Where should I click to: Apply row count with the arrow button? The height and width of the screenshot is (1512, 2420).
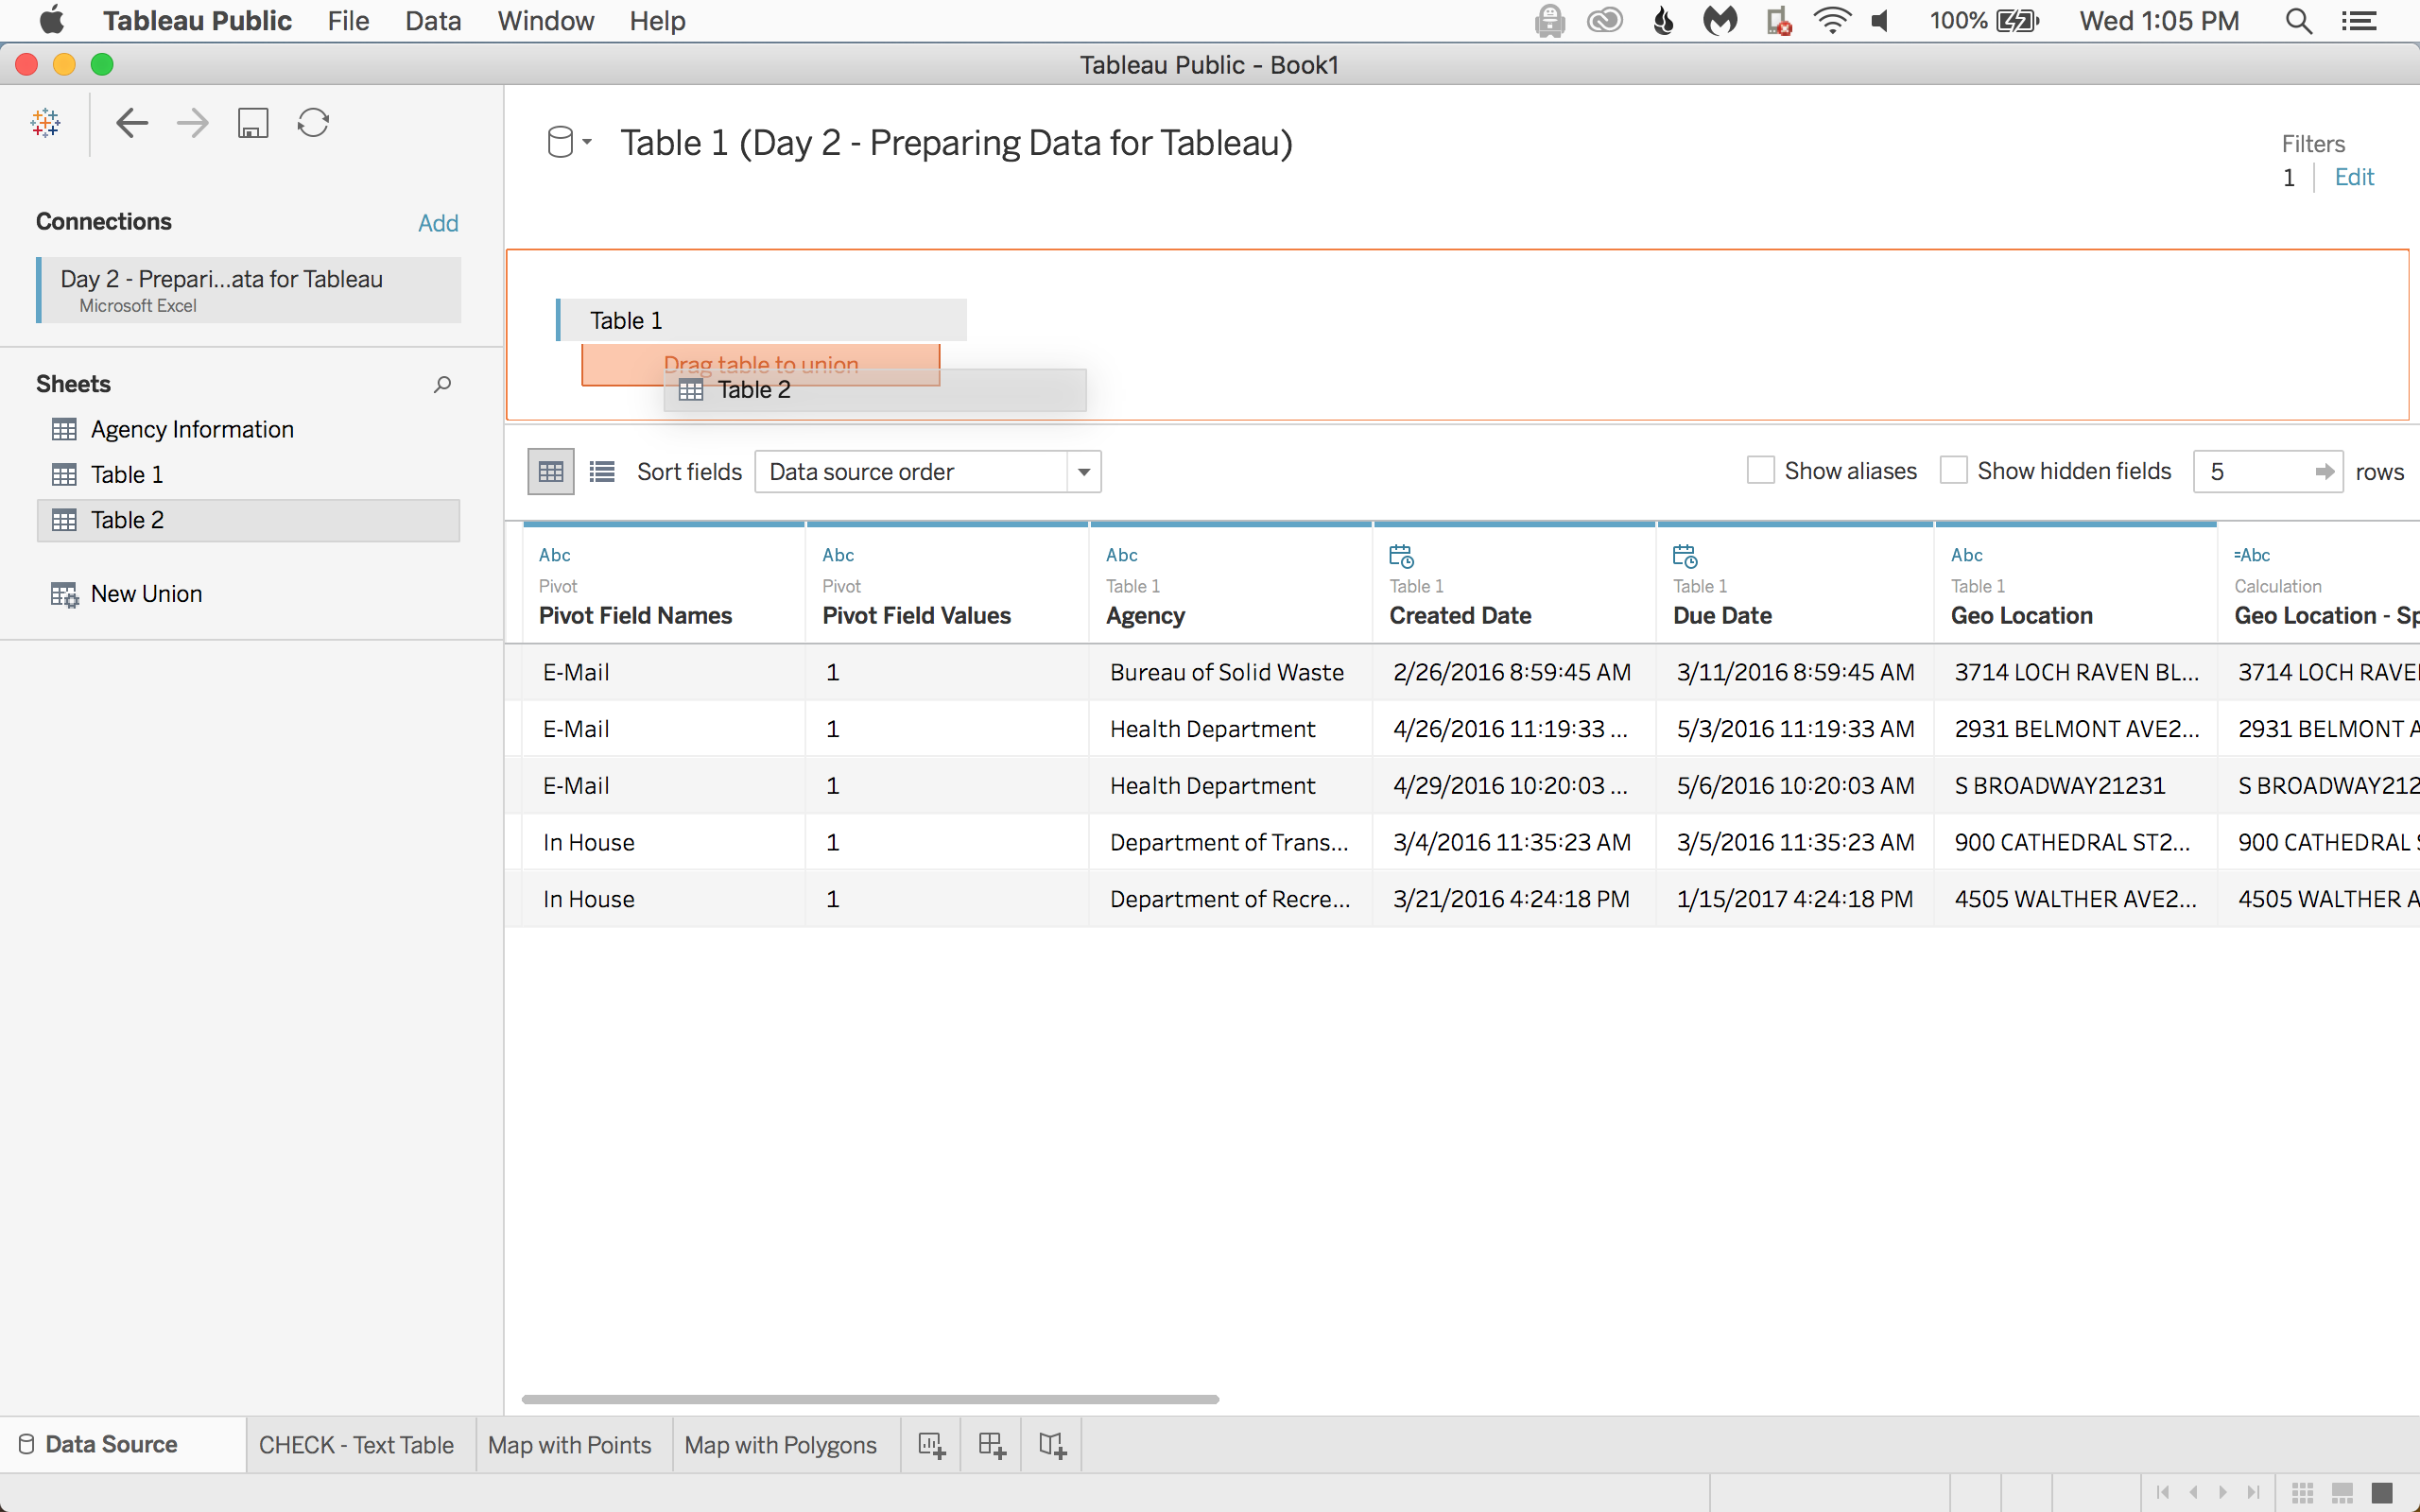point(2325,471)
